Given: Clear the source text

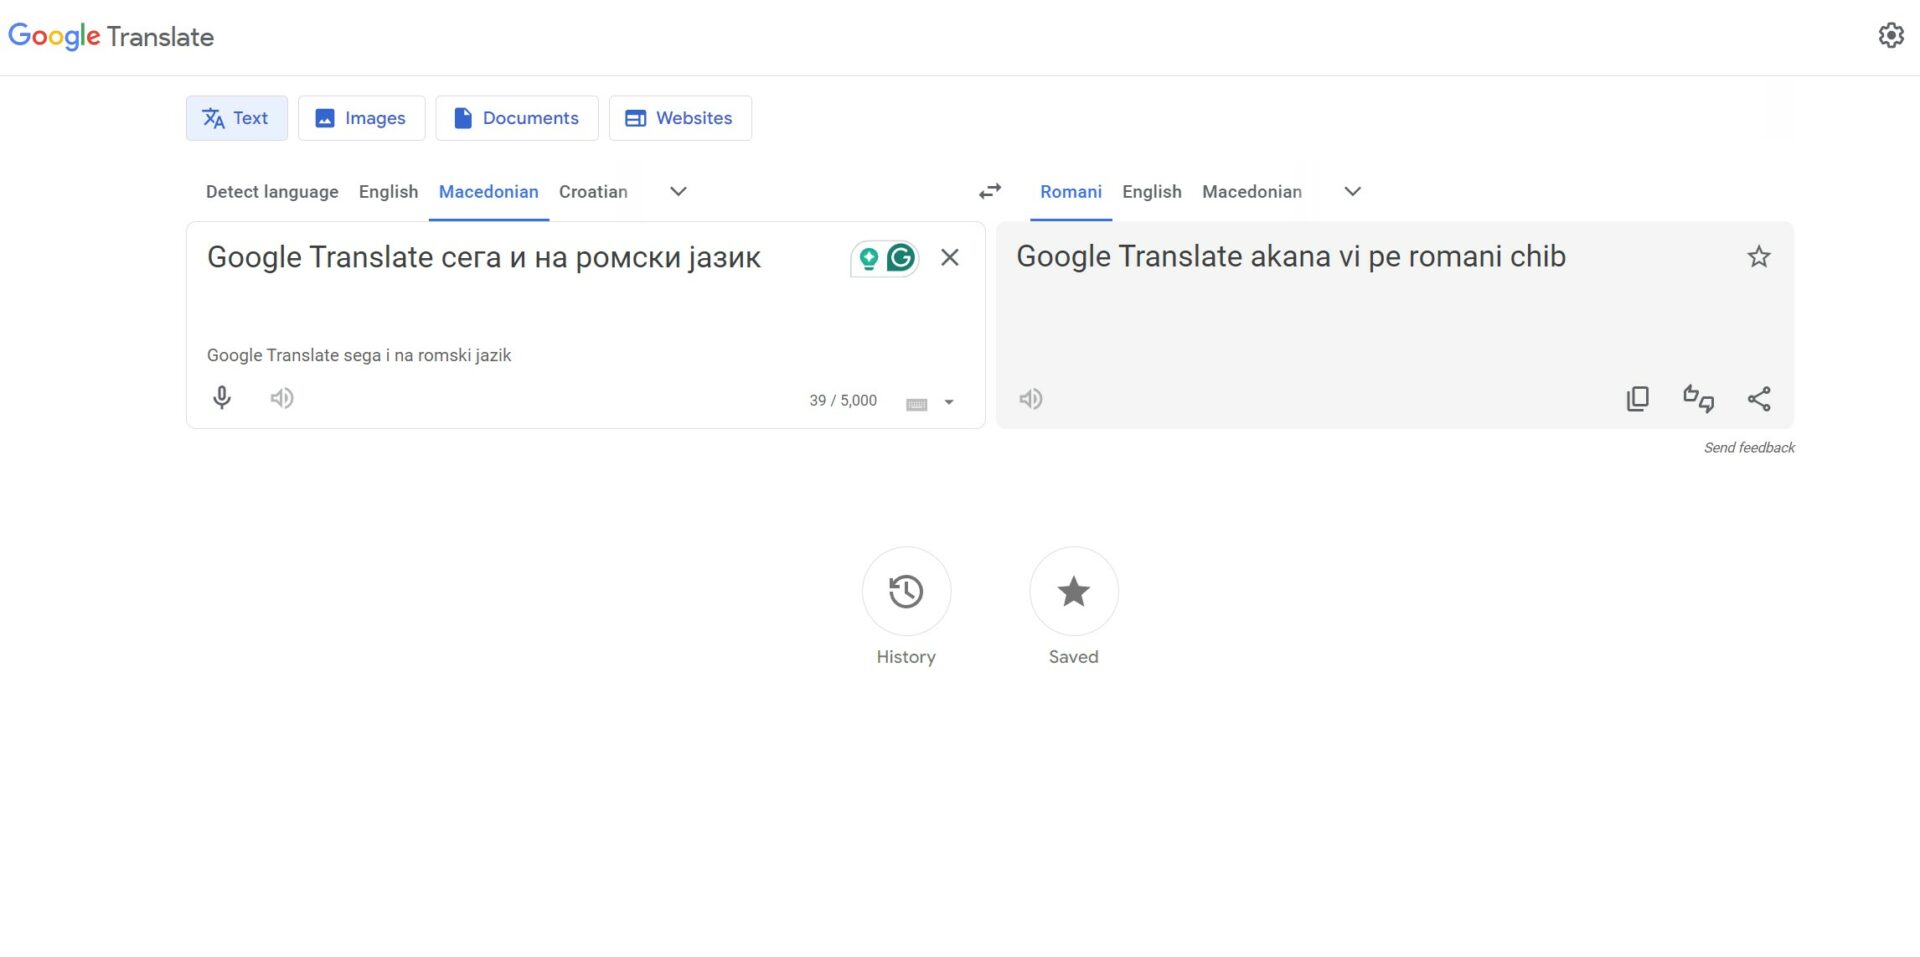Looking at the screenshot, I should 950,258.
